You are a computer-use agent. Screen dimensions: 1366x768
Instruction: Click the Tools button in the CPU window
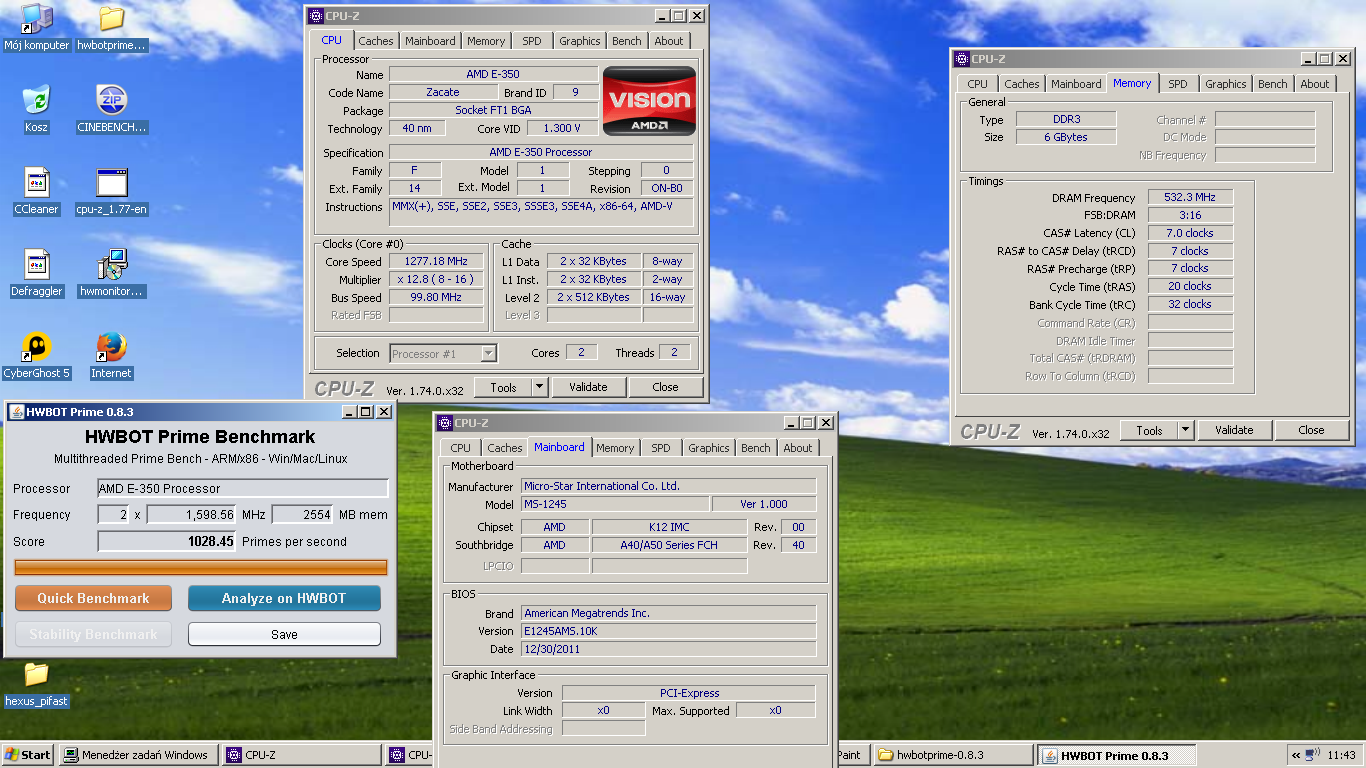(503, 387)
